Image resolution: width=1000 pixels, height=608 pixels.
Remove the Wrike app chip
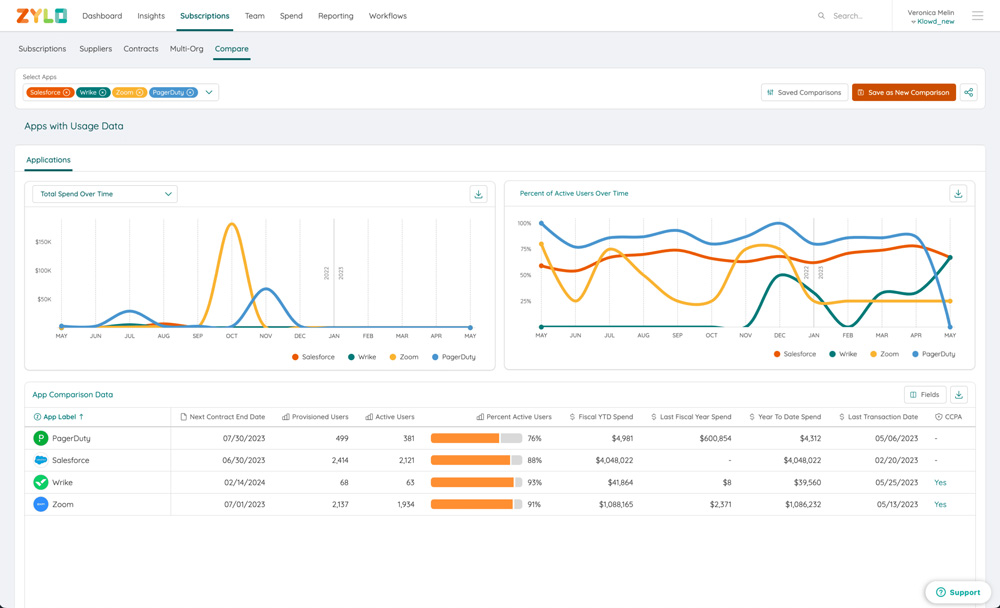tap(103, 93)
